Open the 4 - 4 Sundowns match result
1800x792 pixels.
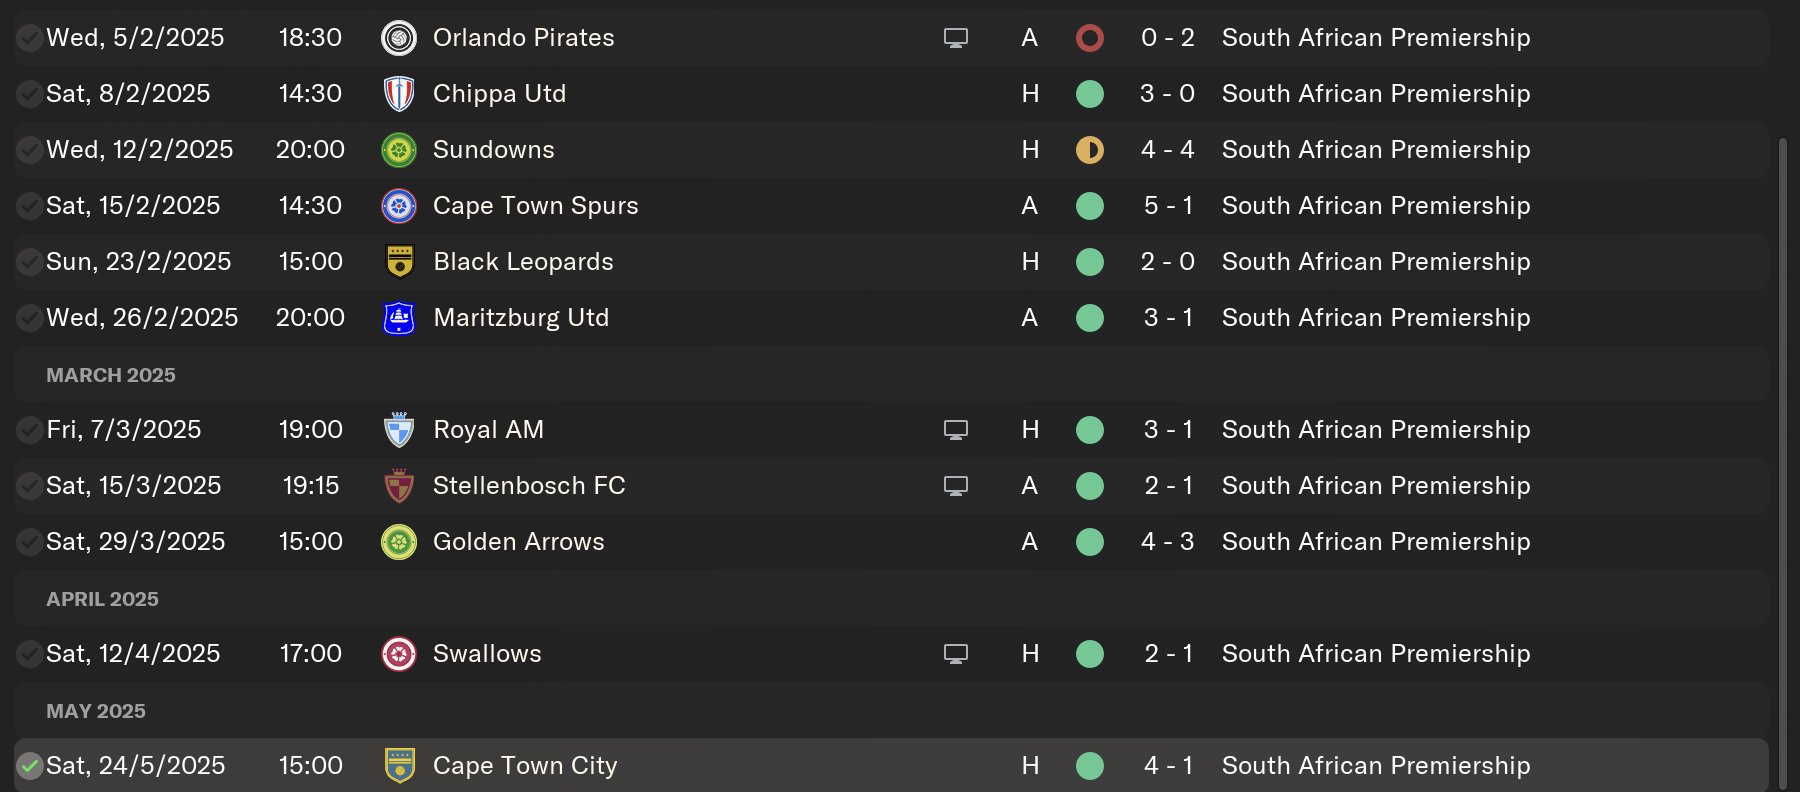coord(1167,150)
